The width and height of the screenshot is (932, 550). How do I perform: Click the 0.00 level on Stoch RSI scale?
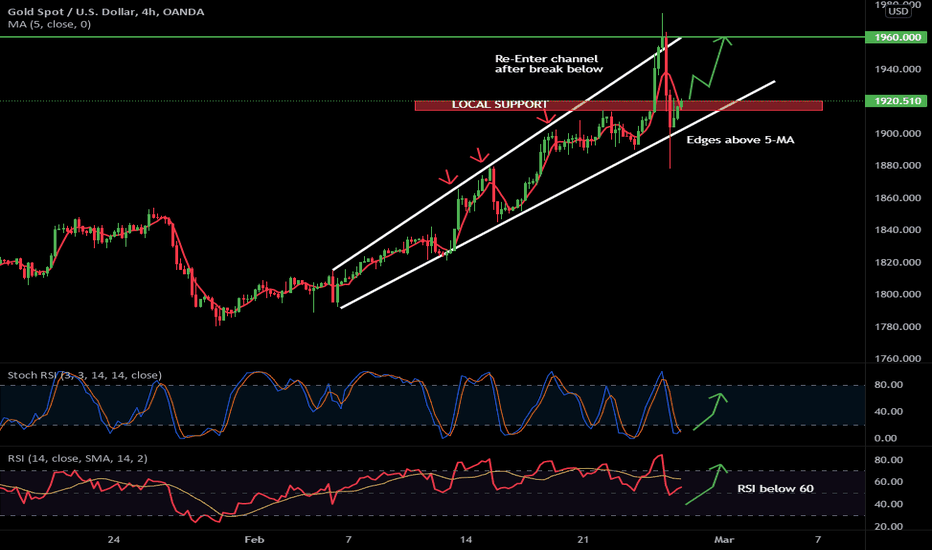click(x=886, y=438)
